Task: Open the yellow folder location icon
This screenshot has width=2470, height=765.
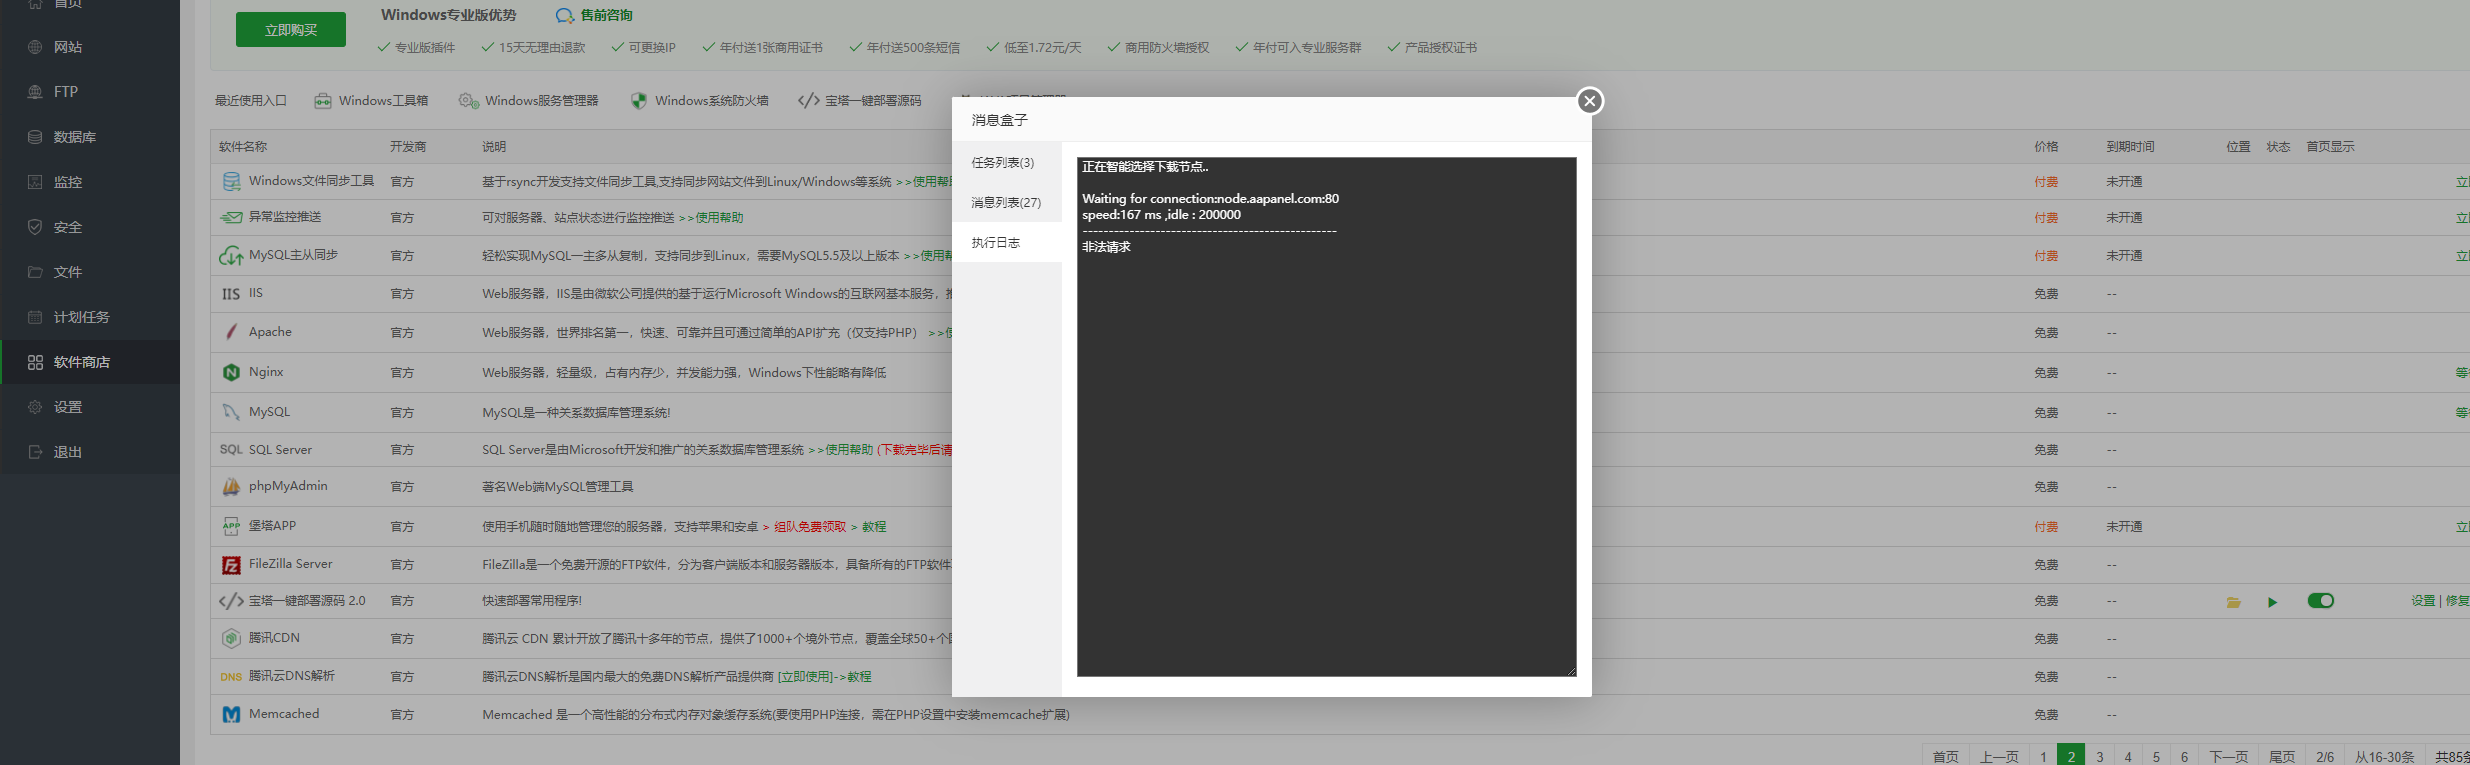Action: [x=2233, y=602]
